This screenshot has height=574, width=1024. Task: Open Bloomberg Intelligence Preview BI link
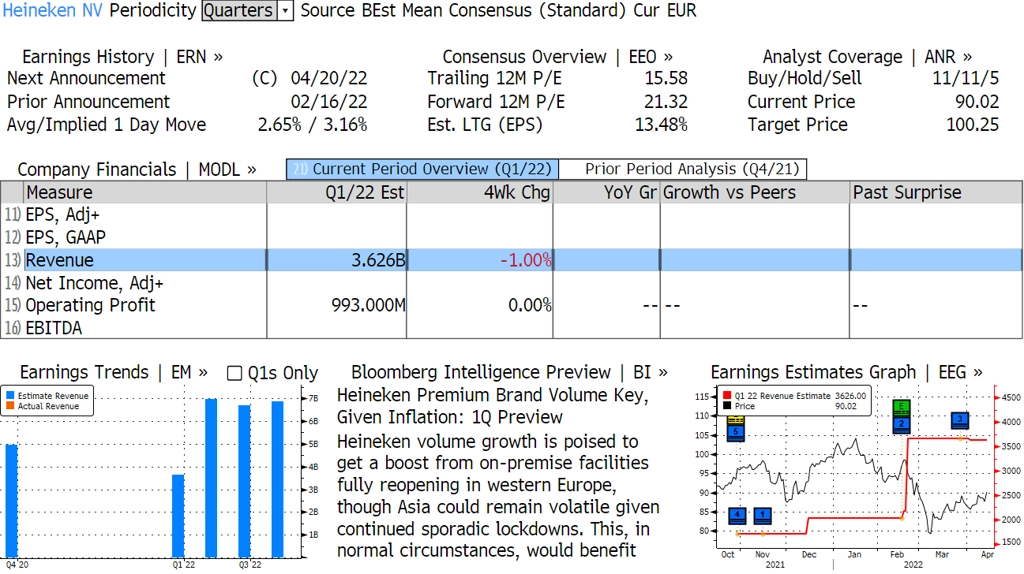(x=509, y=372)
